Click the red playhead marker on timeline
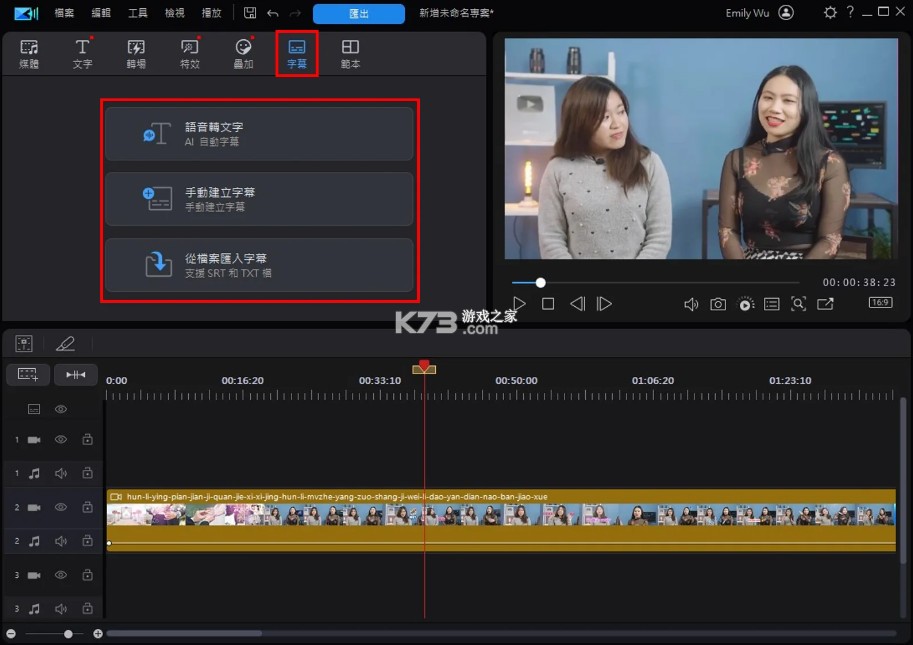 point(424,368)
